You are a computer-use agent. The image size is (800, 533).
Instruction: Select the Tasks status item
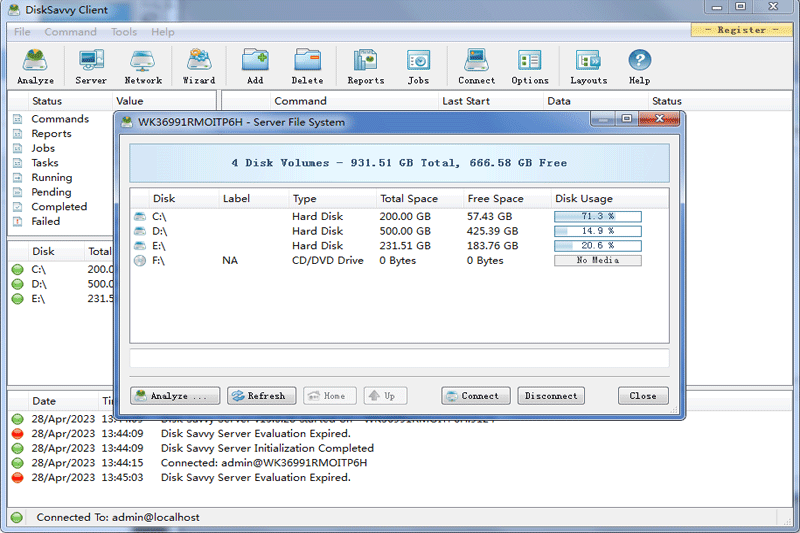[45, 163]
